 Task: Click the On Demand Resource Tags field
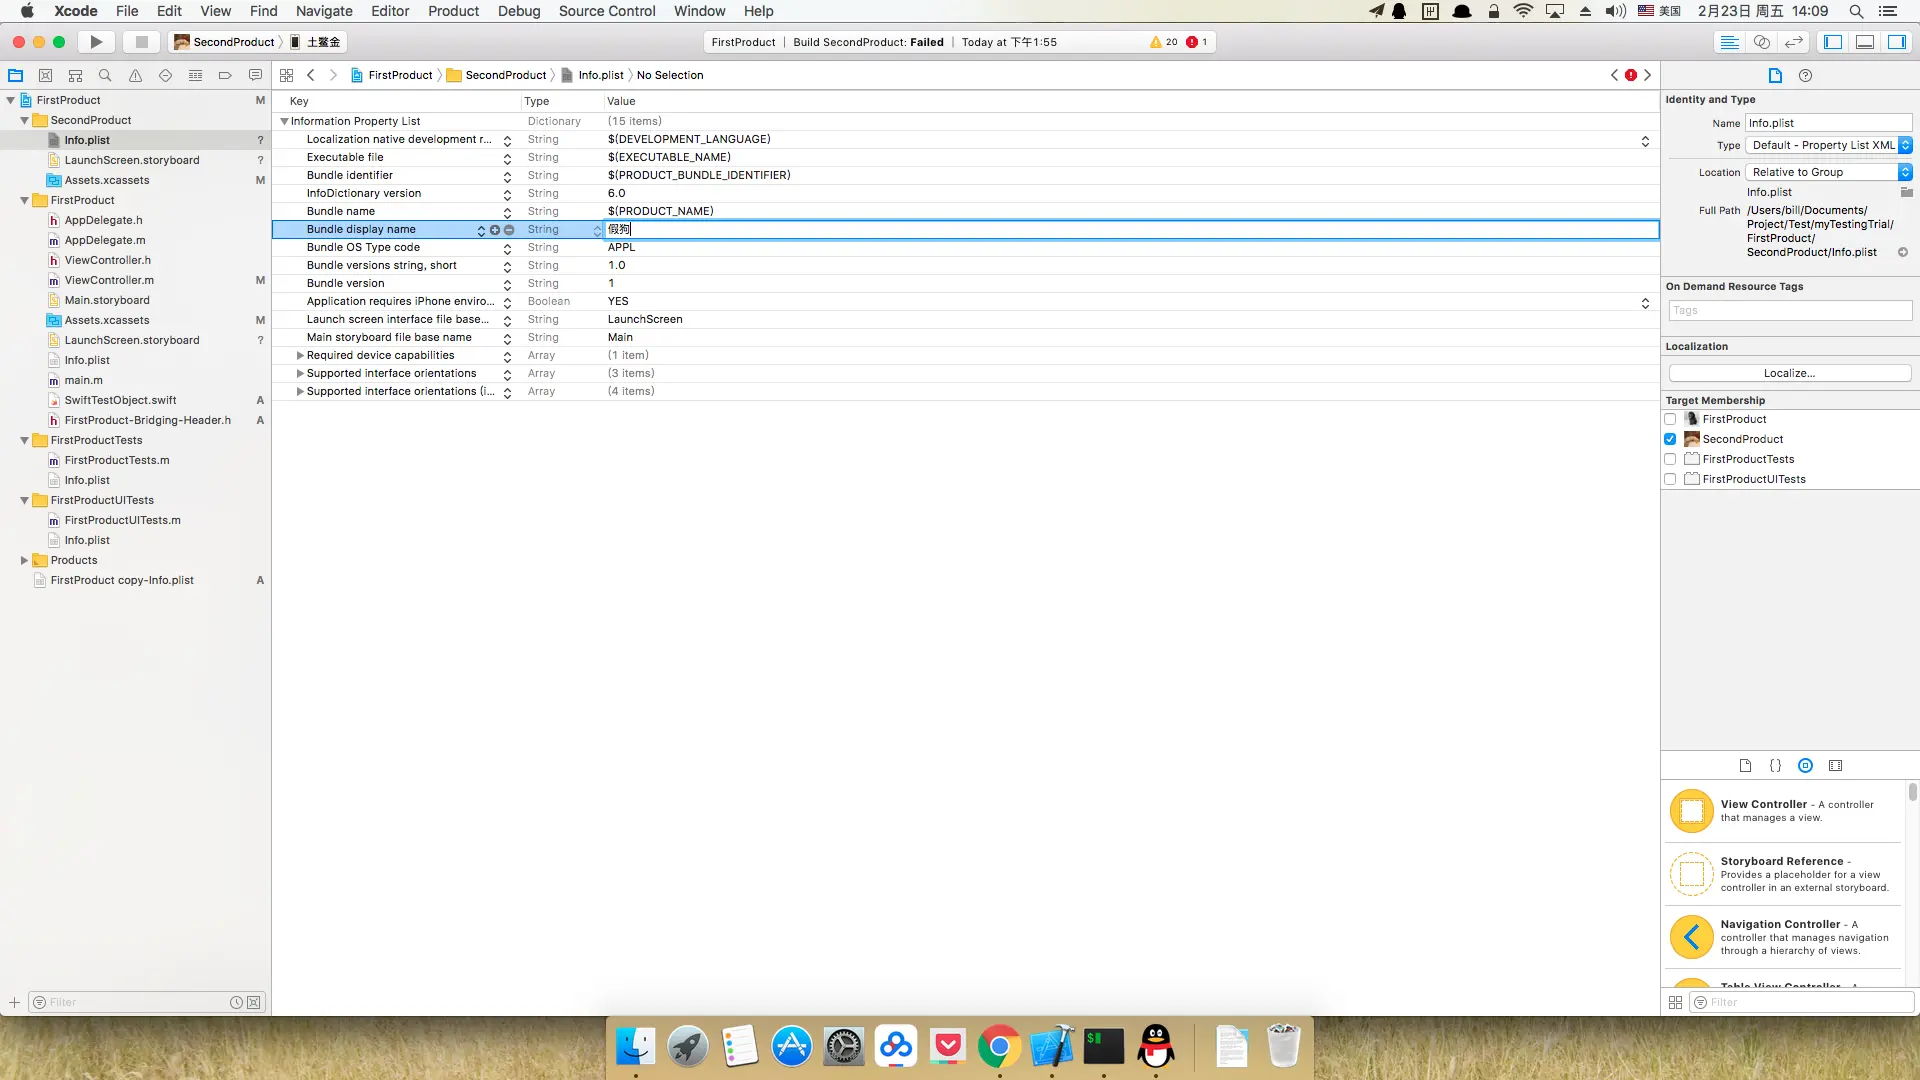pos(1789,311)
